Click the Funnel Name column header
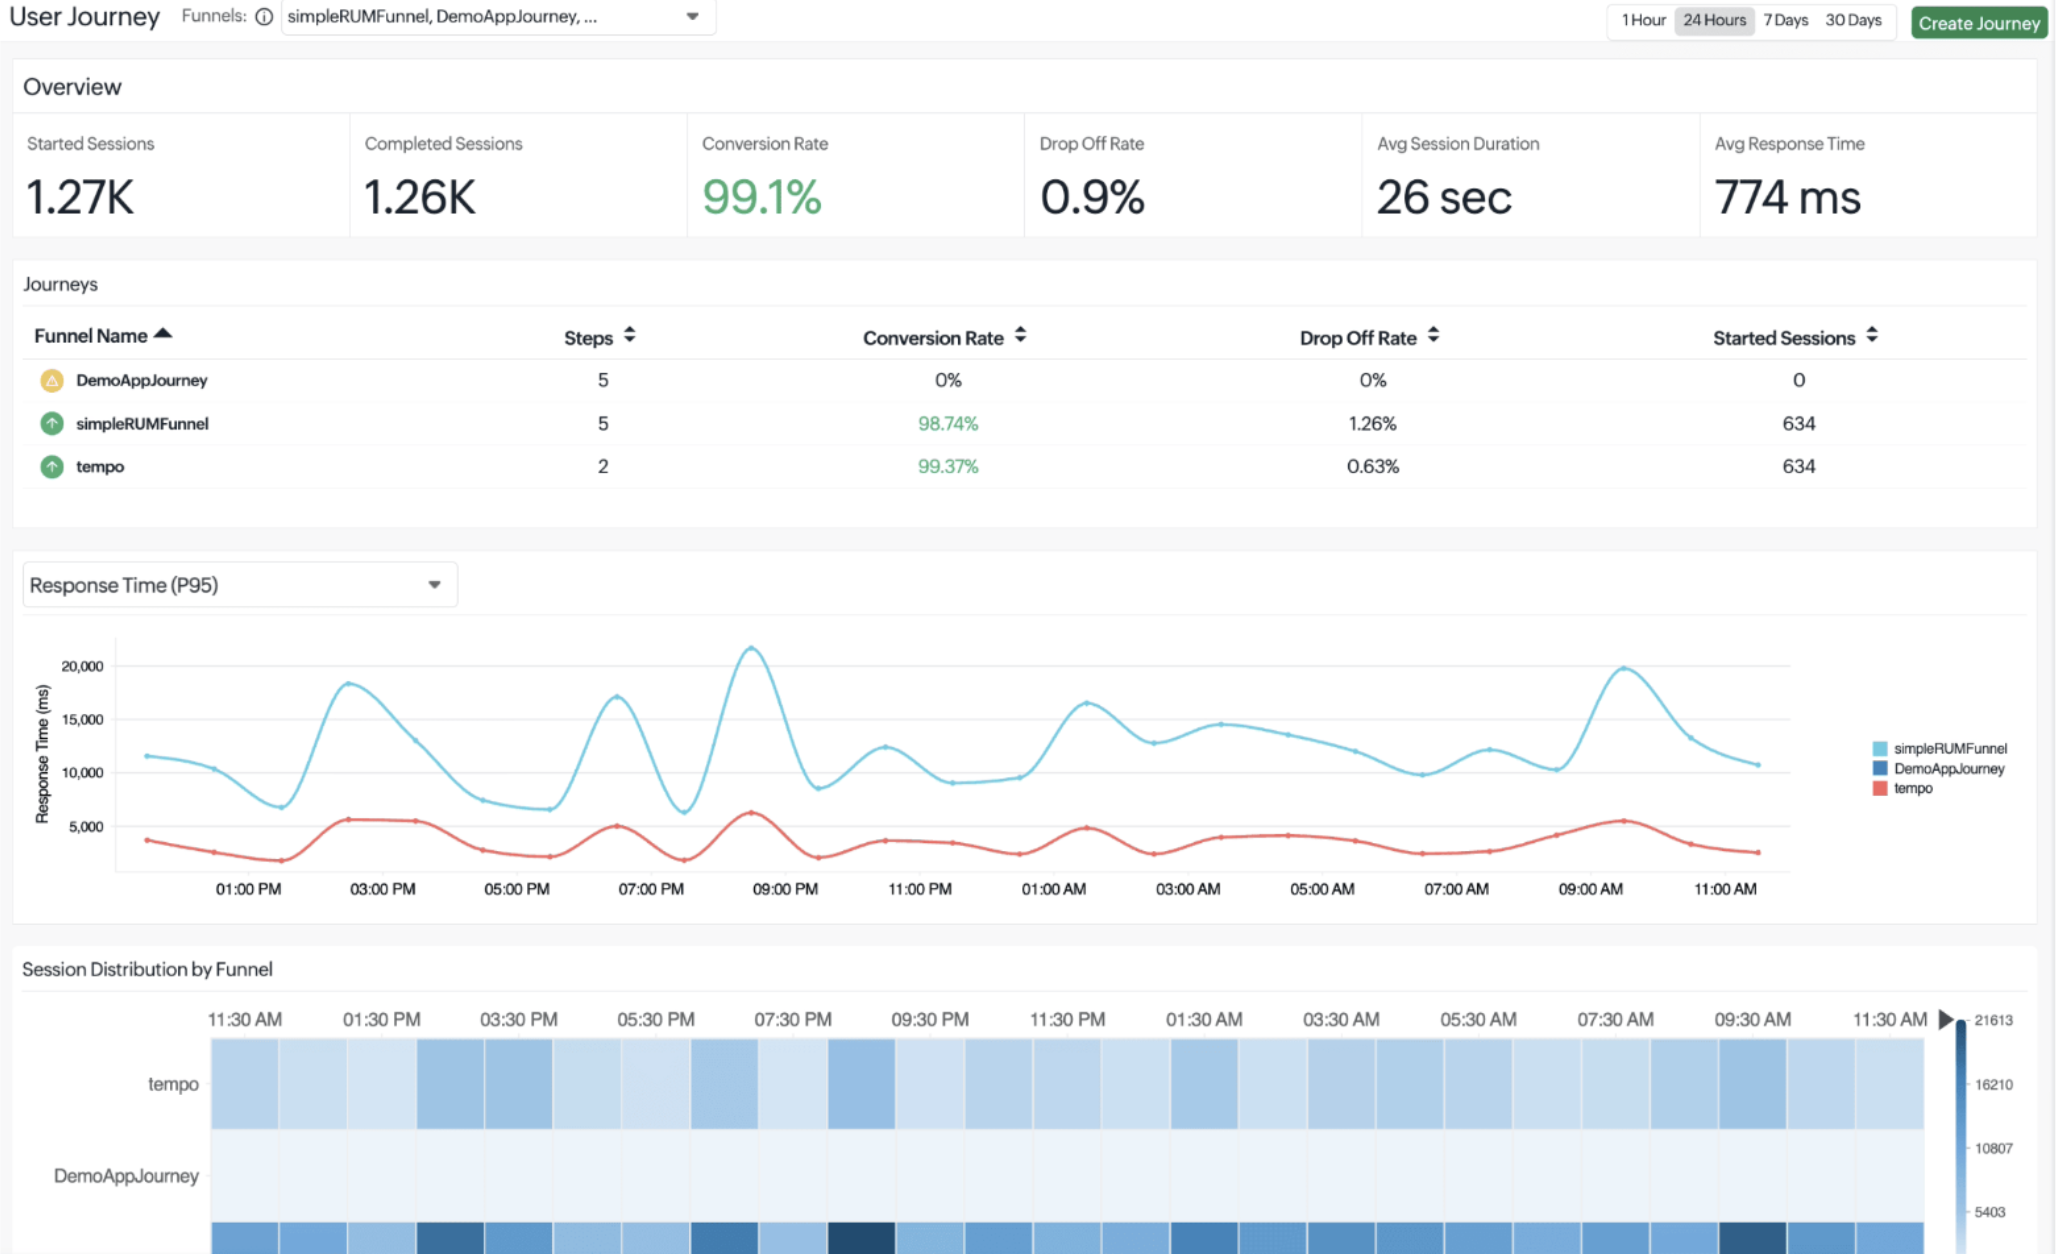The width and height of the screenshot is (2060, 1254). pos(91,336)
